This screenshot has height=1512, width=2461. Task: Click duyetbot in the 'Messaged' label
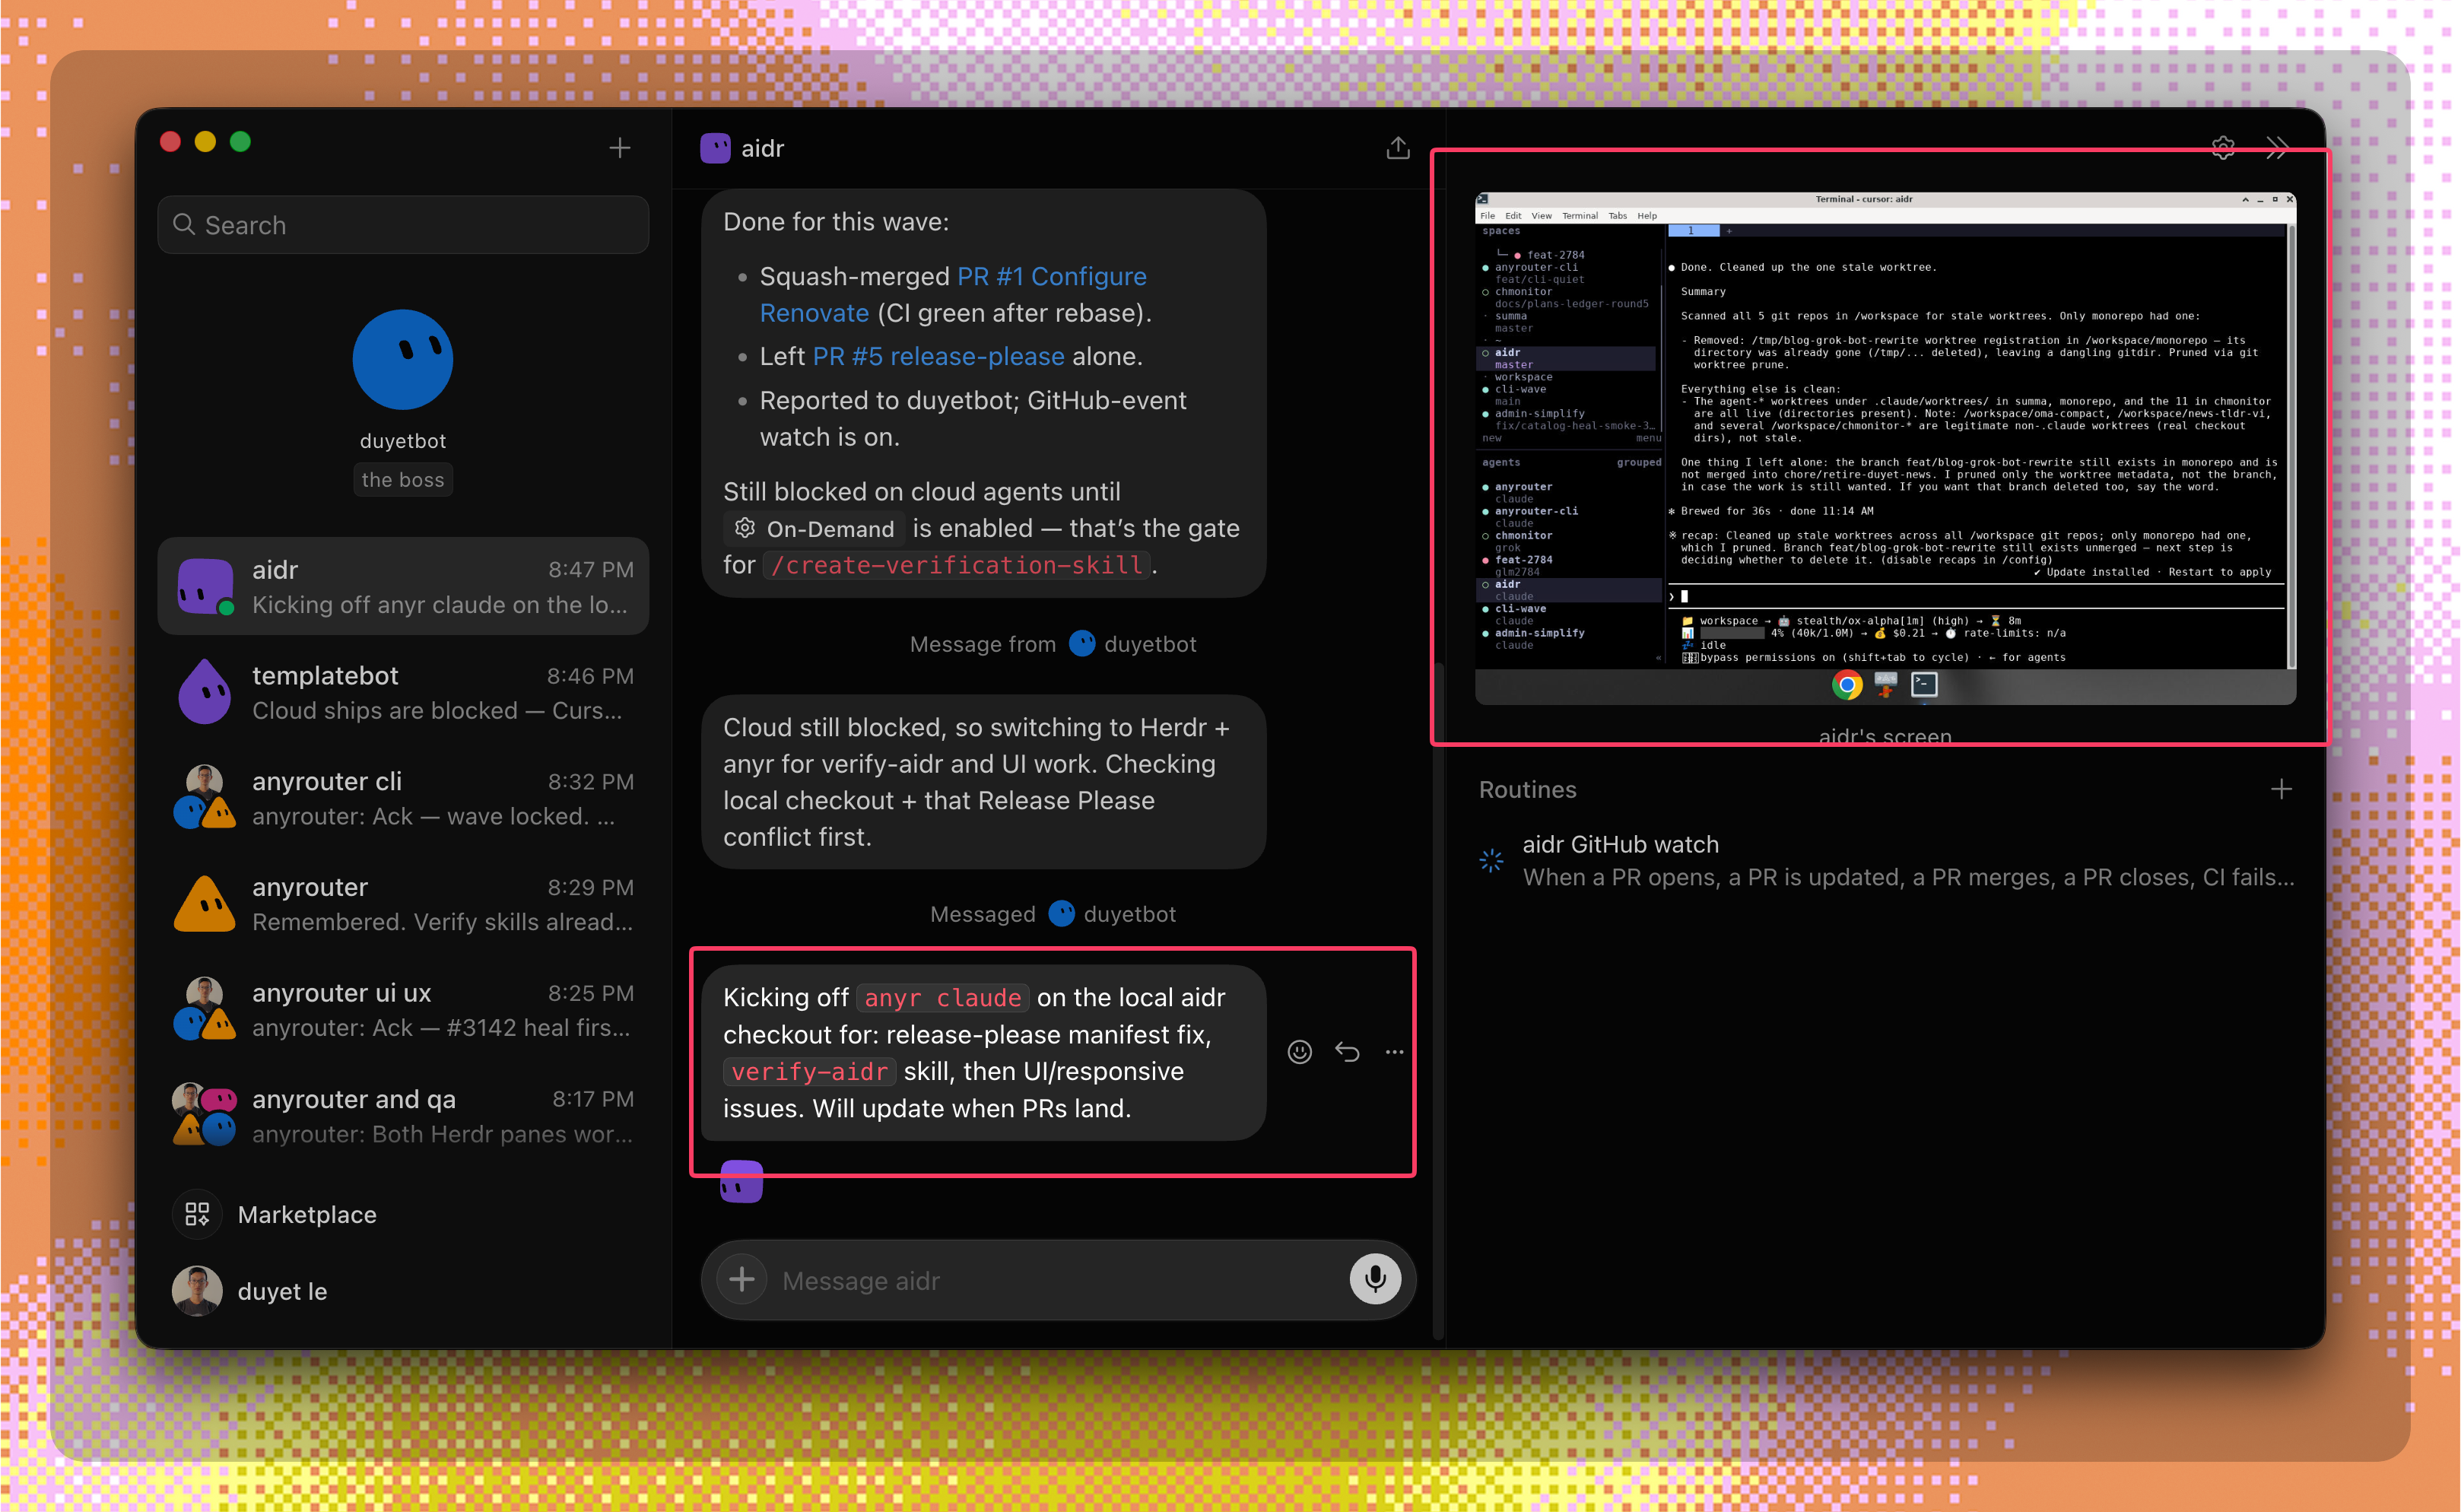click(1113, 914)
